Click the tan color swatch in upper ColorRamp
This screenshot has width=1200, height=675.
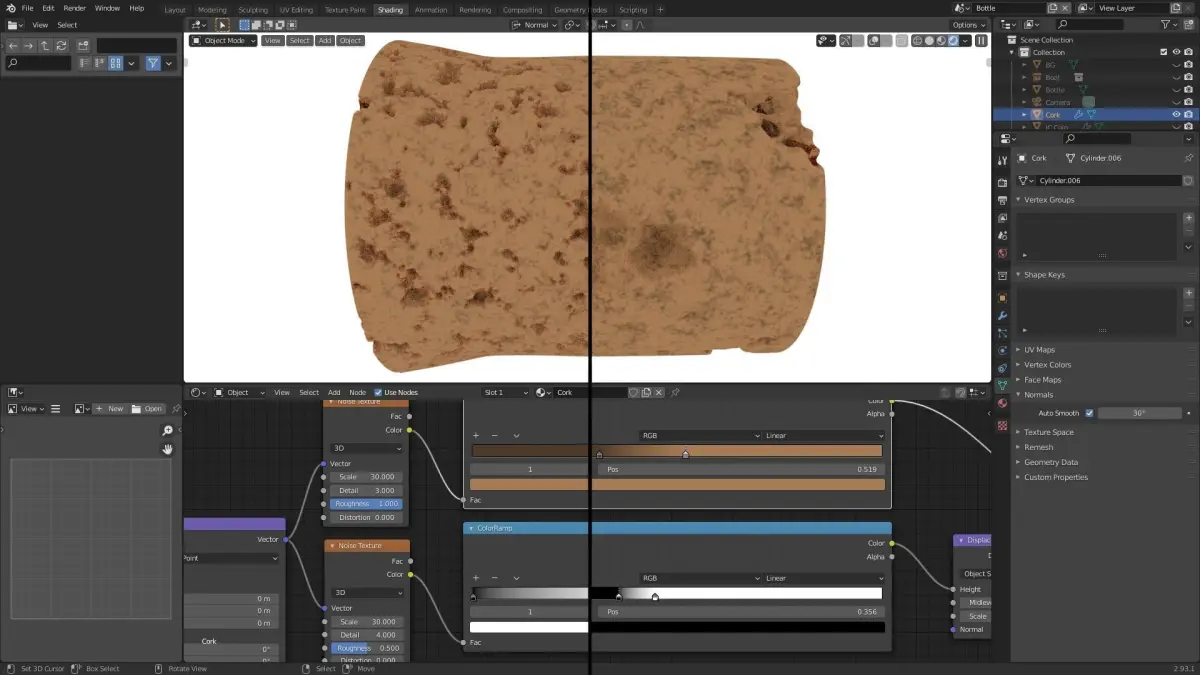tap(678, 484)
